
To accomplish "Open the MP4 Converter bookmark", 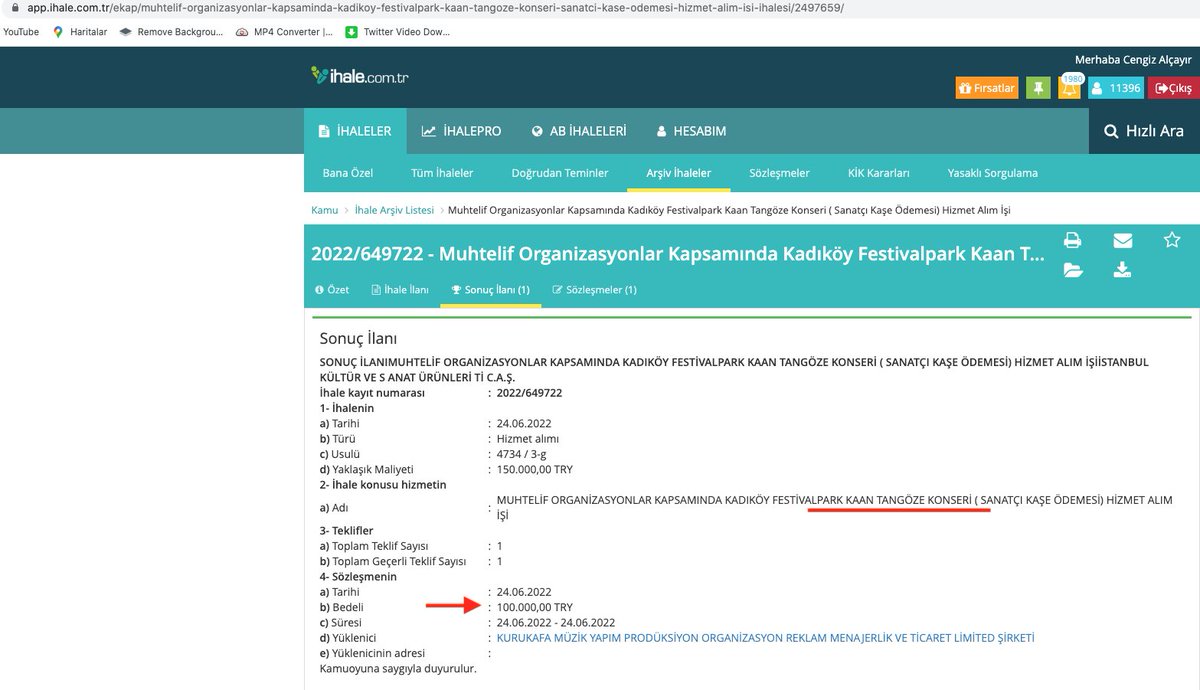I will pyautogui.click(x=285, y=32).
